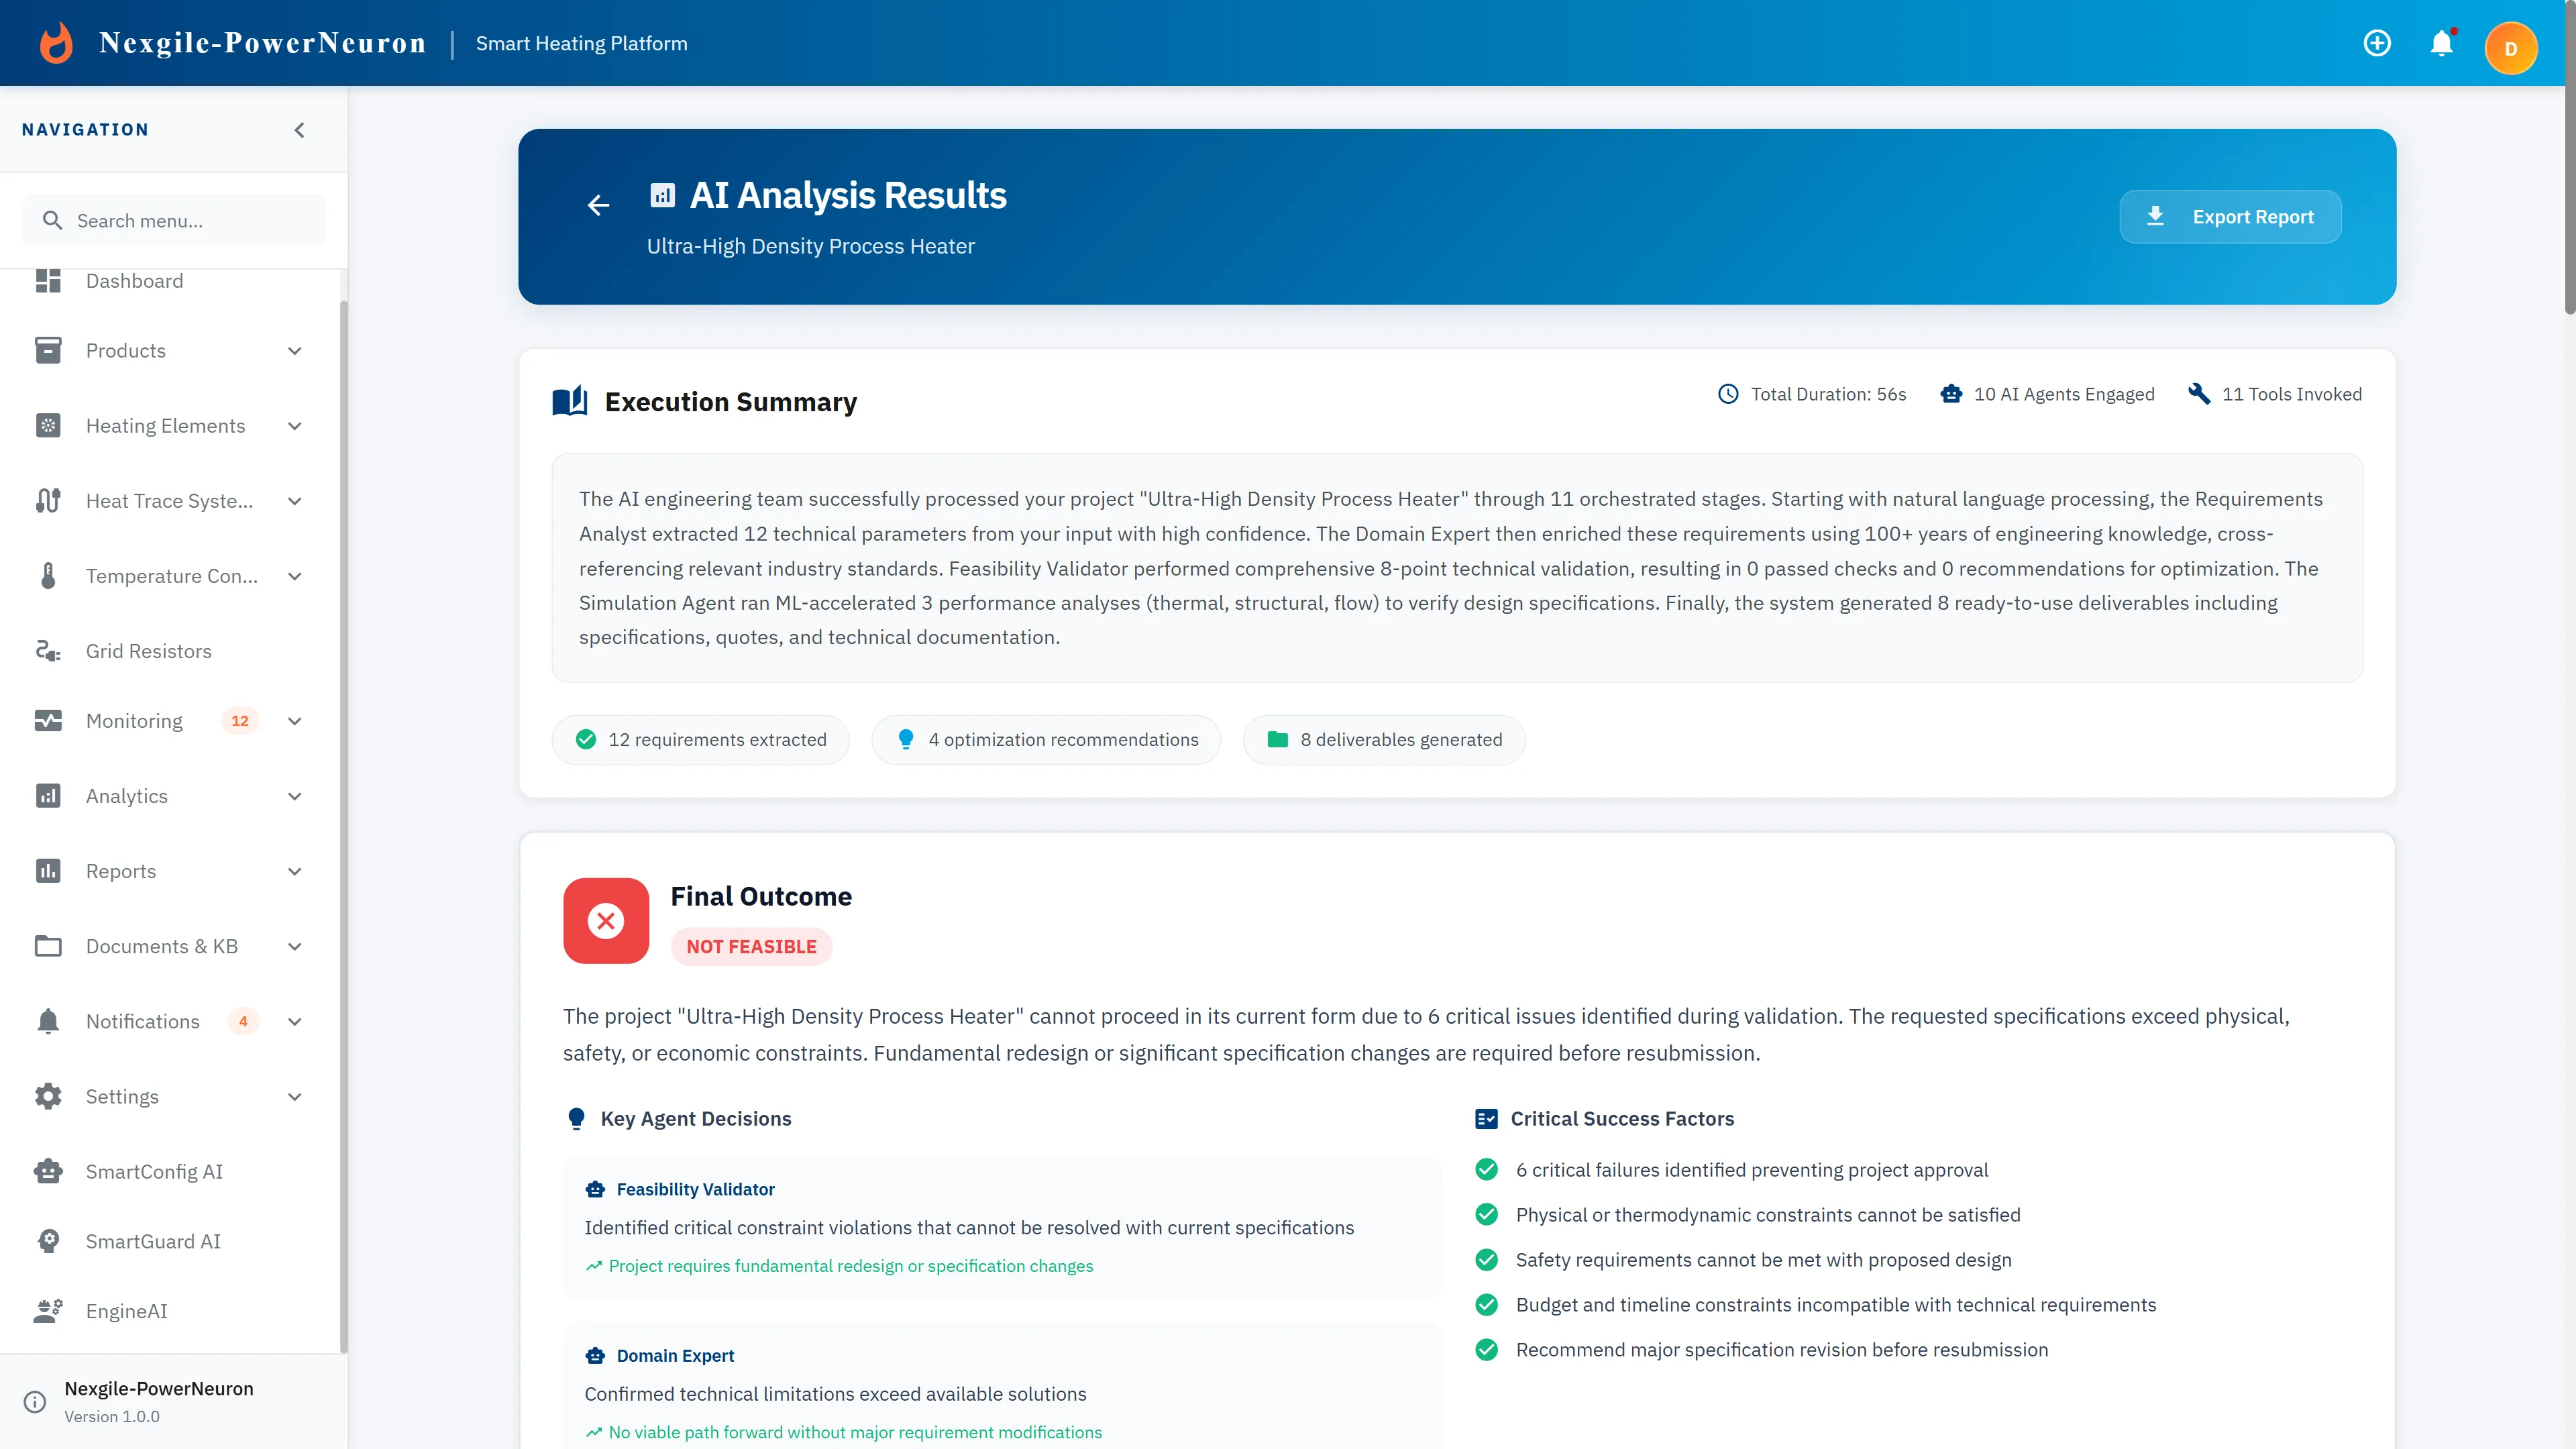Collapse the navigation sidebar

[298, 129]
